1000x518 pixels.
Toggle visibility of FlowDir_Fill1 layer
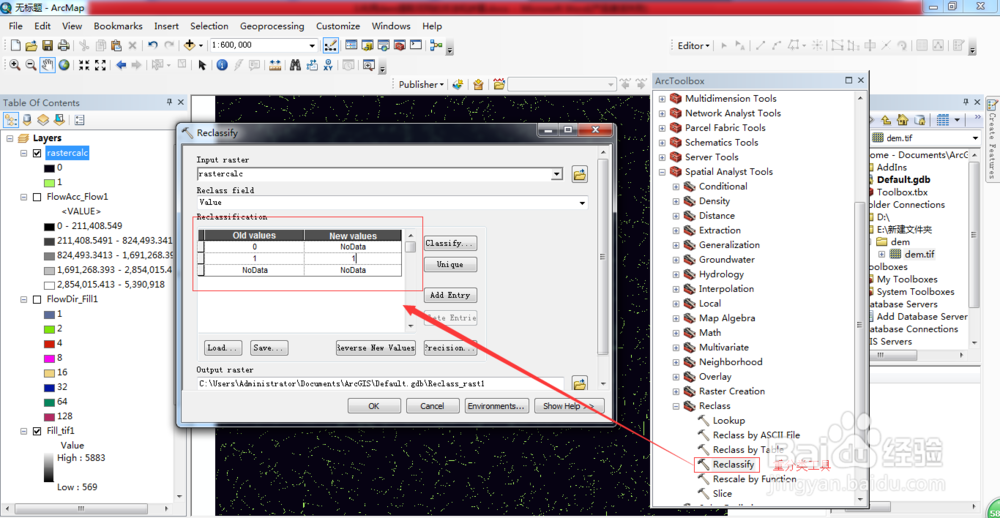coord(37,299)
